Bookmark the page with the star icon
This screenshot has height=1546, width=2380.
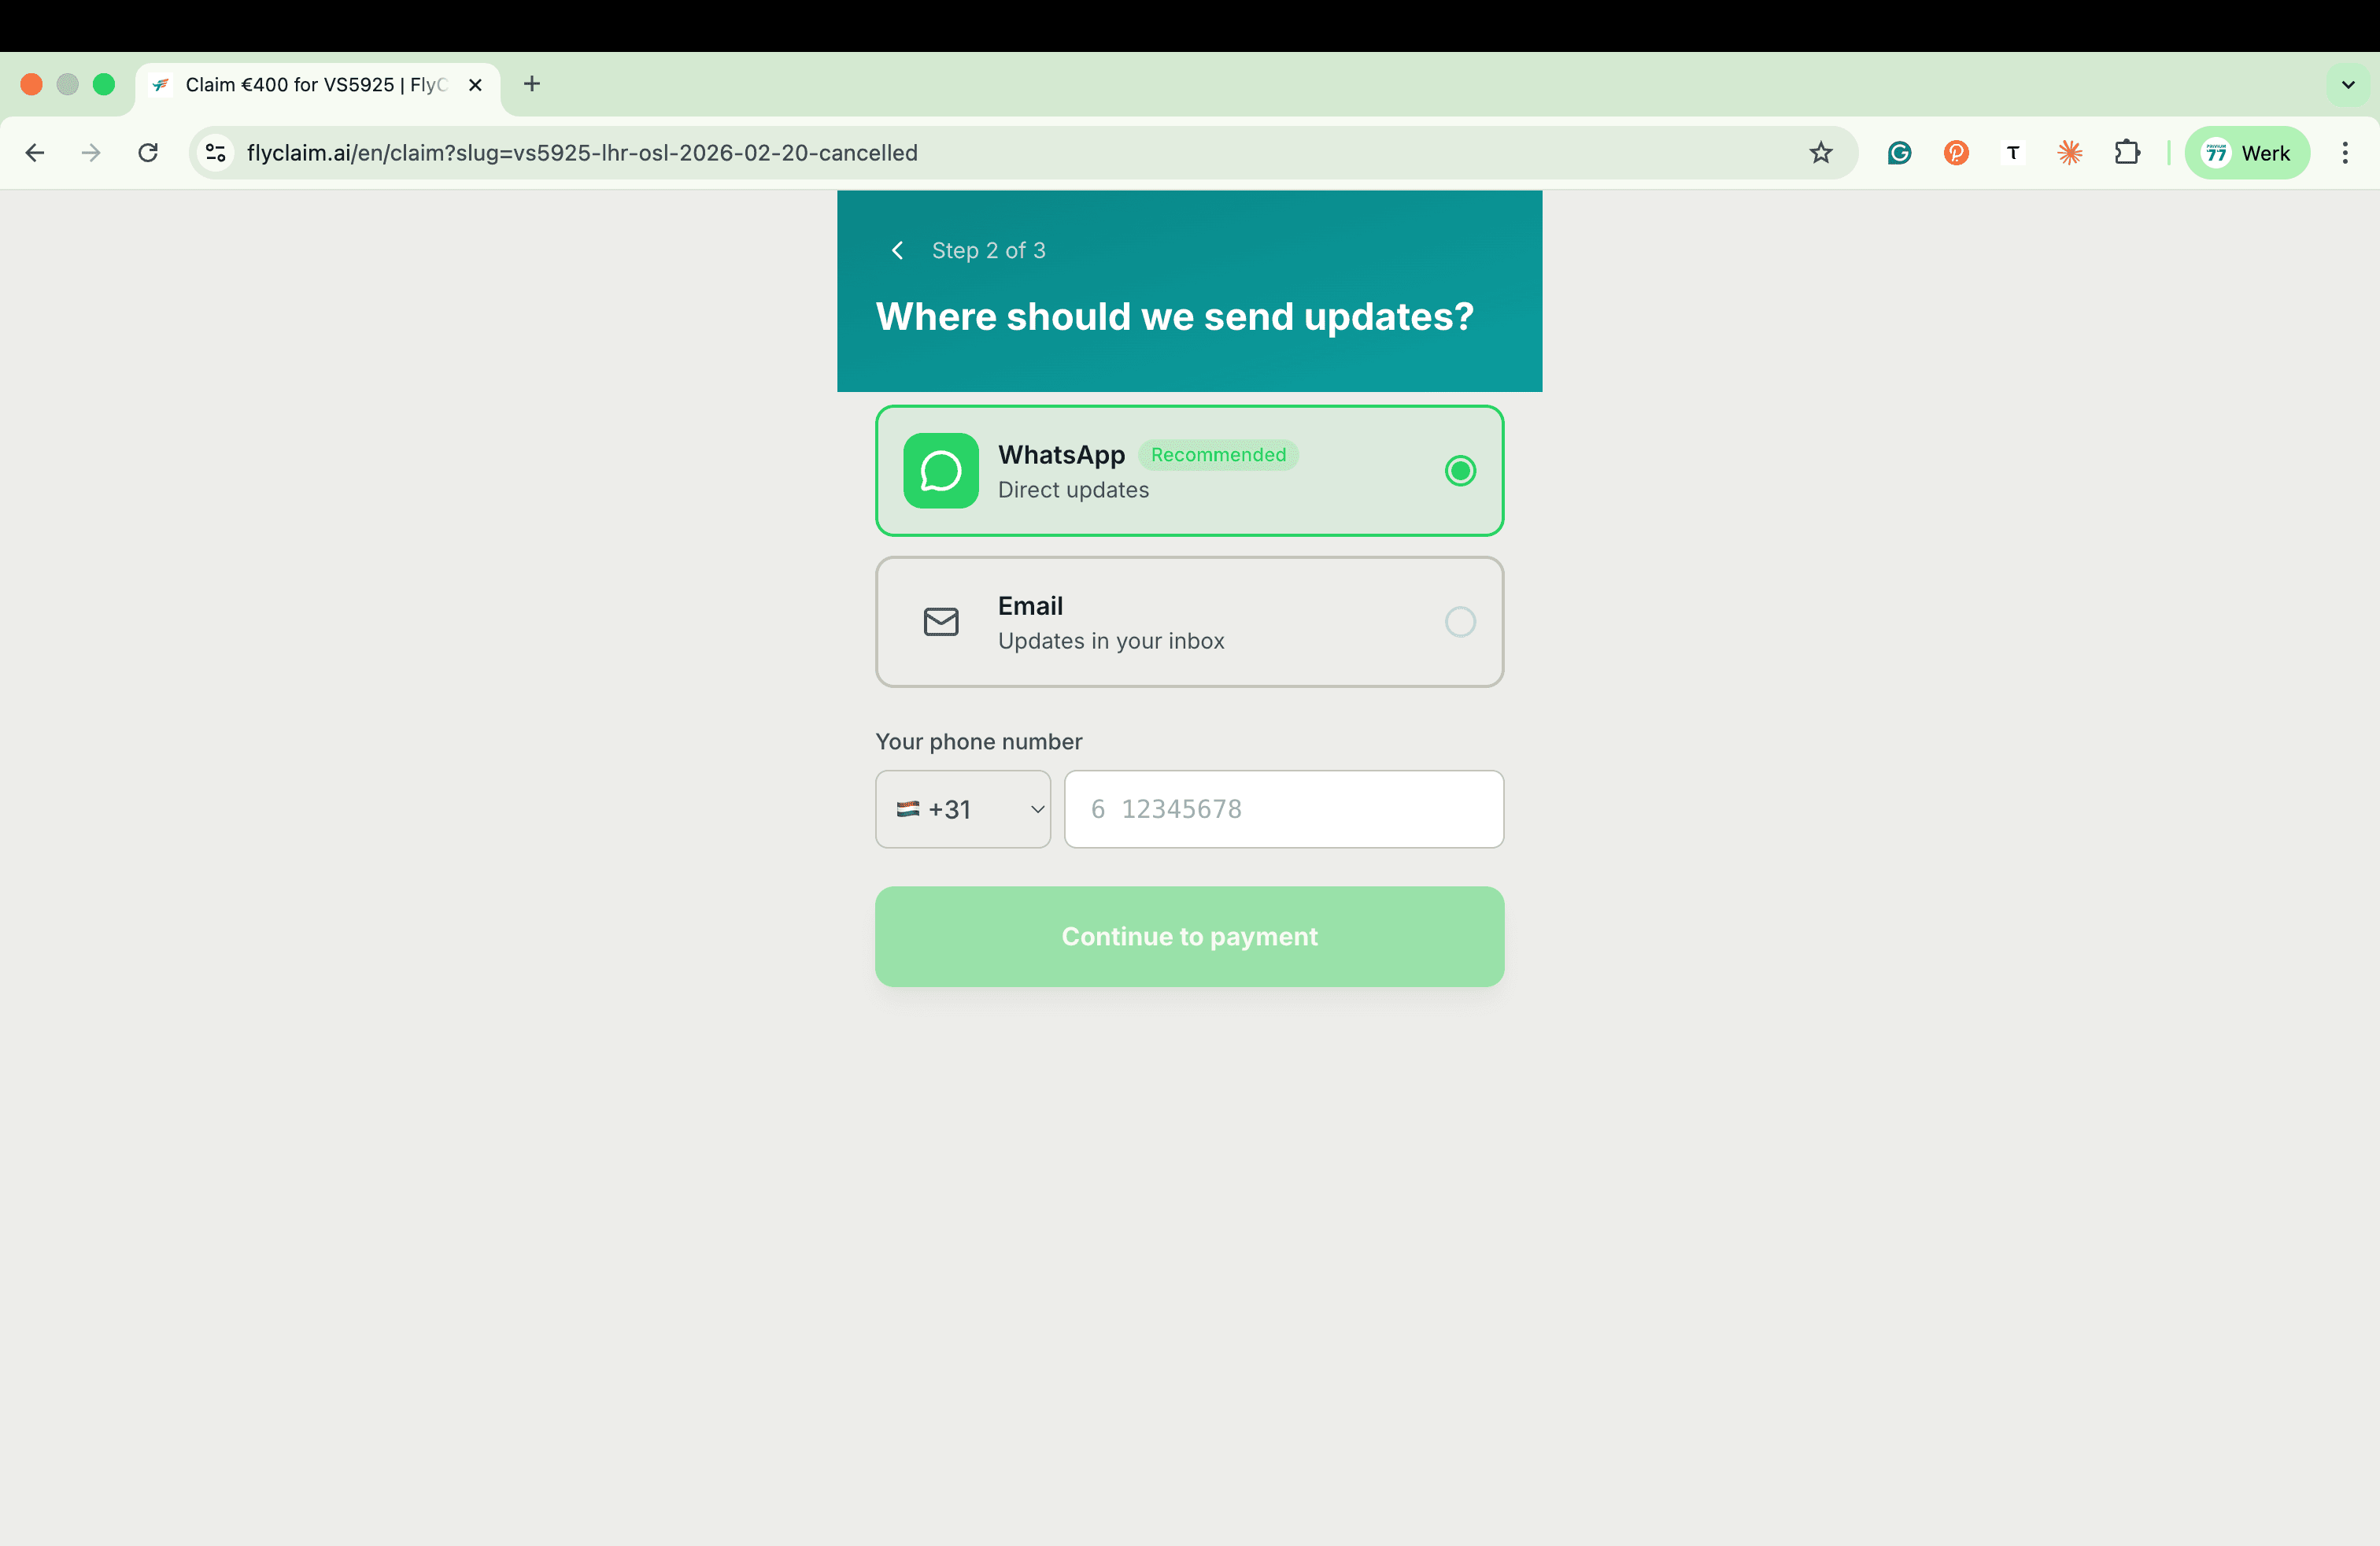pos(1820,152)
